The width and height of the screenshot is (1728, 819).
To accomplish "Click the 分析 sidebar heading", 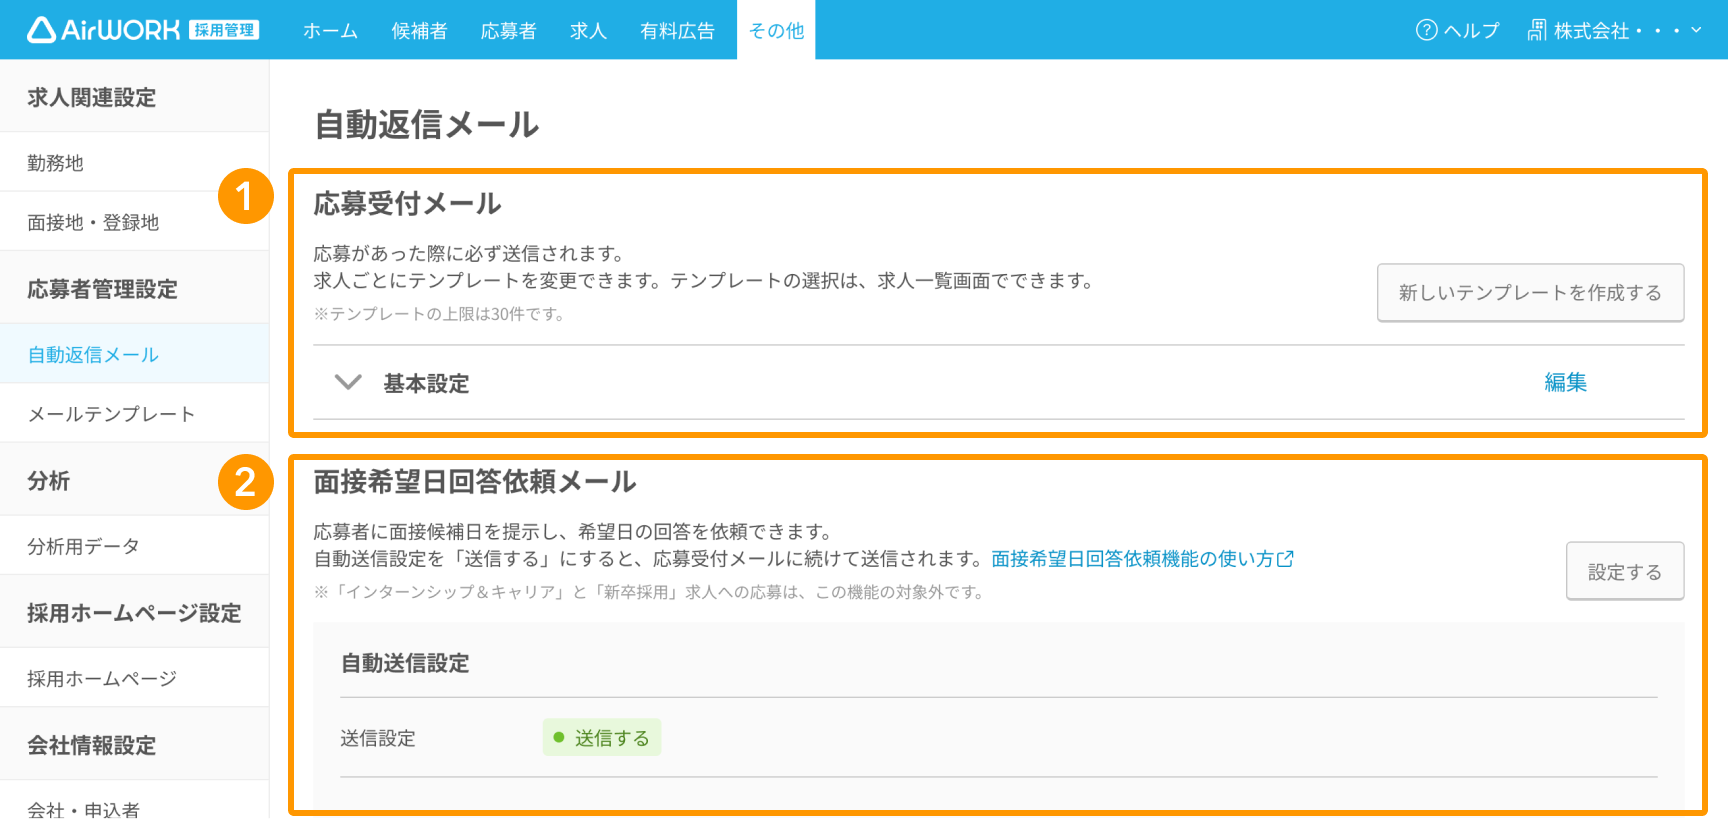I will pos(48,481).
